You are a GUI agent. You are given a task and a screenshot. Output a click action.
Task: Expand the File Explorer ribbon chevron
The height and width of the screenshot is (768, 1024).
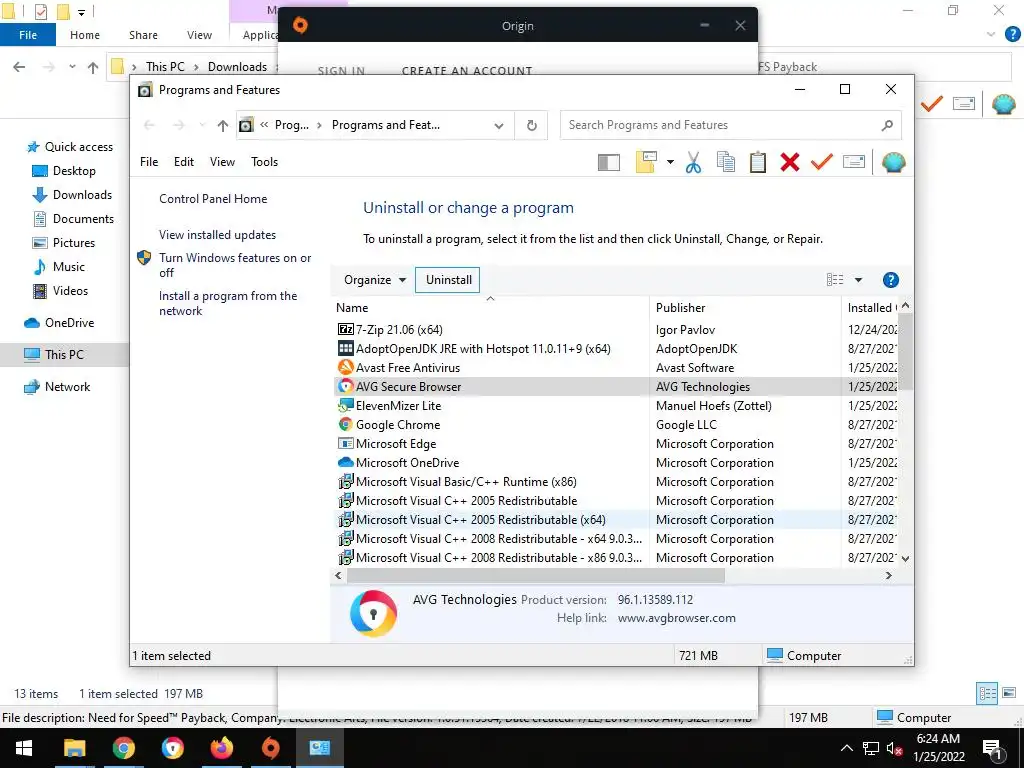click(991, 35)
